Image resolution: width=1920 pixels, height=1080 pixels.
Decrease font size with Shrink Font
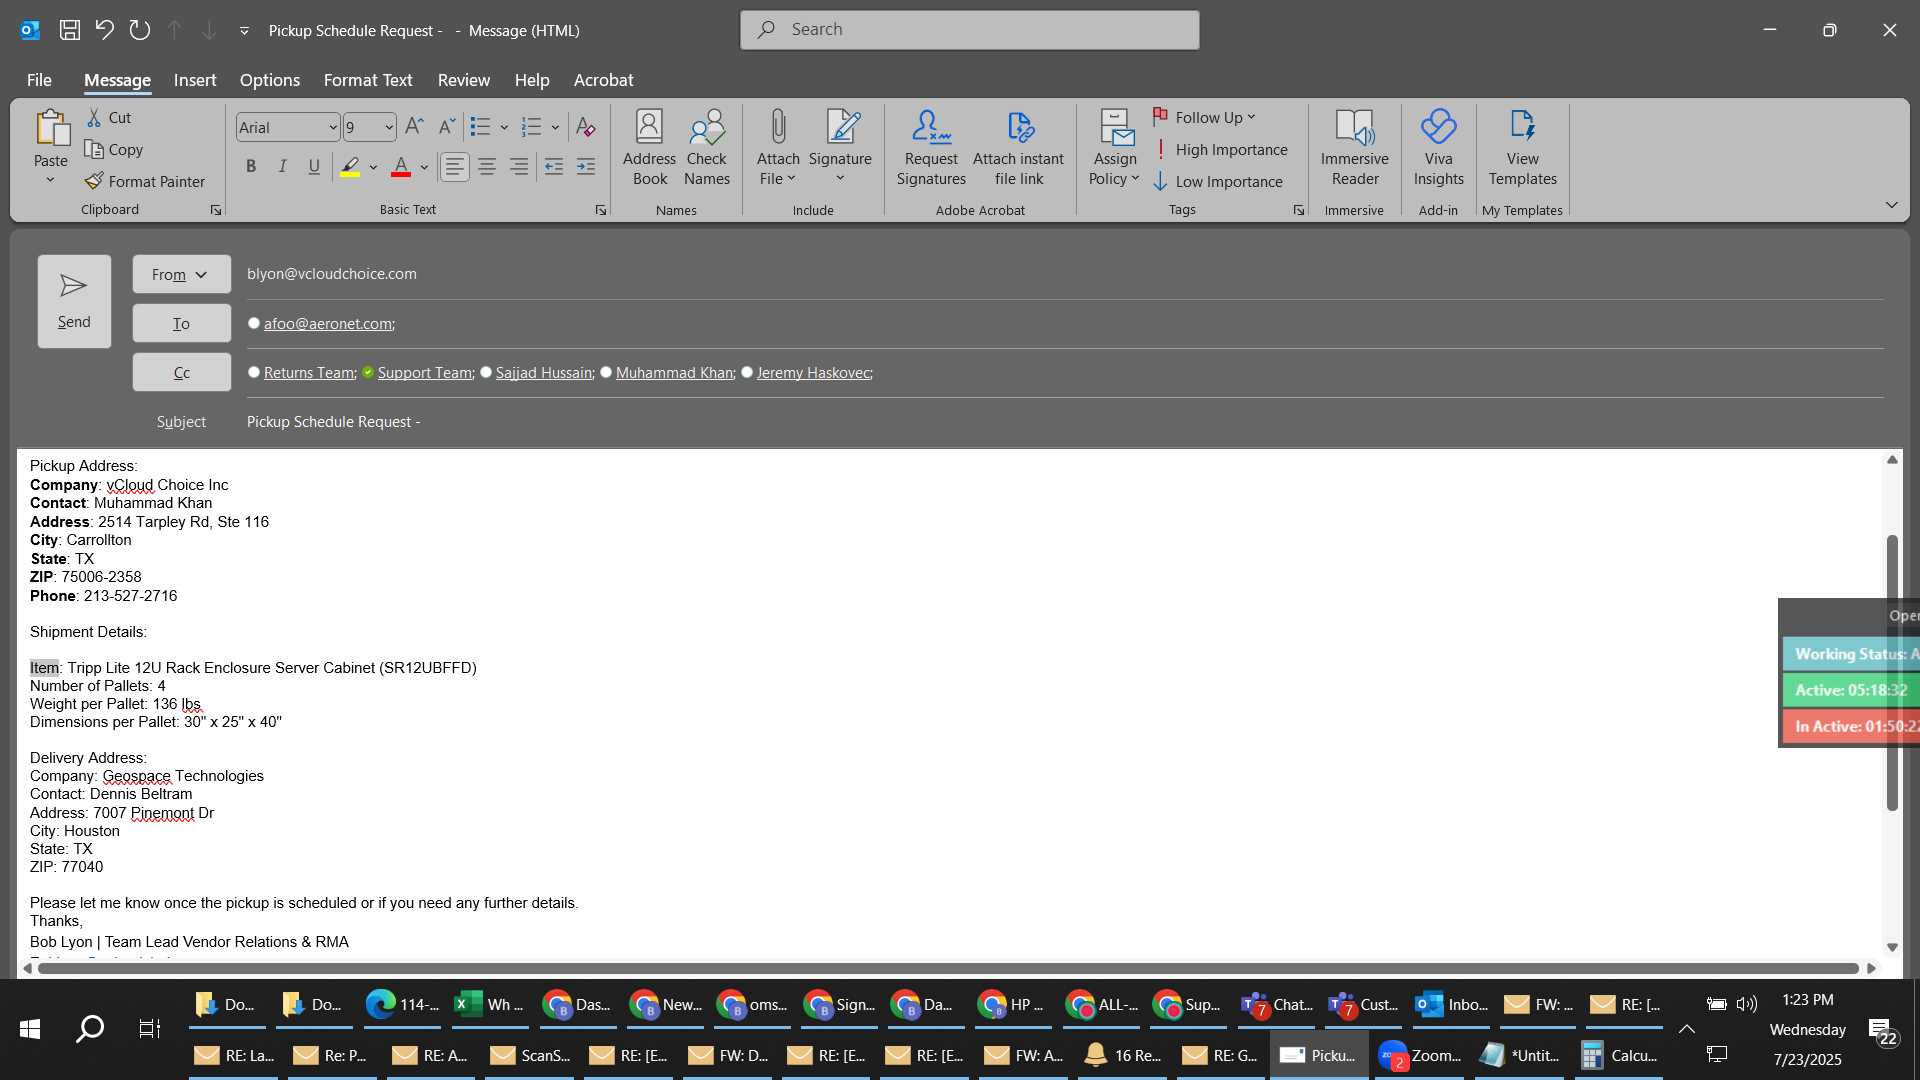click(446, 127)
